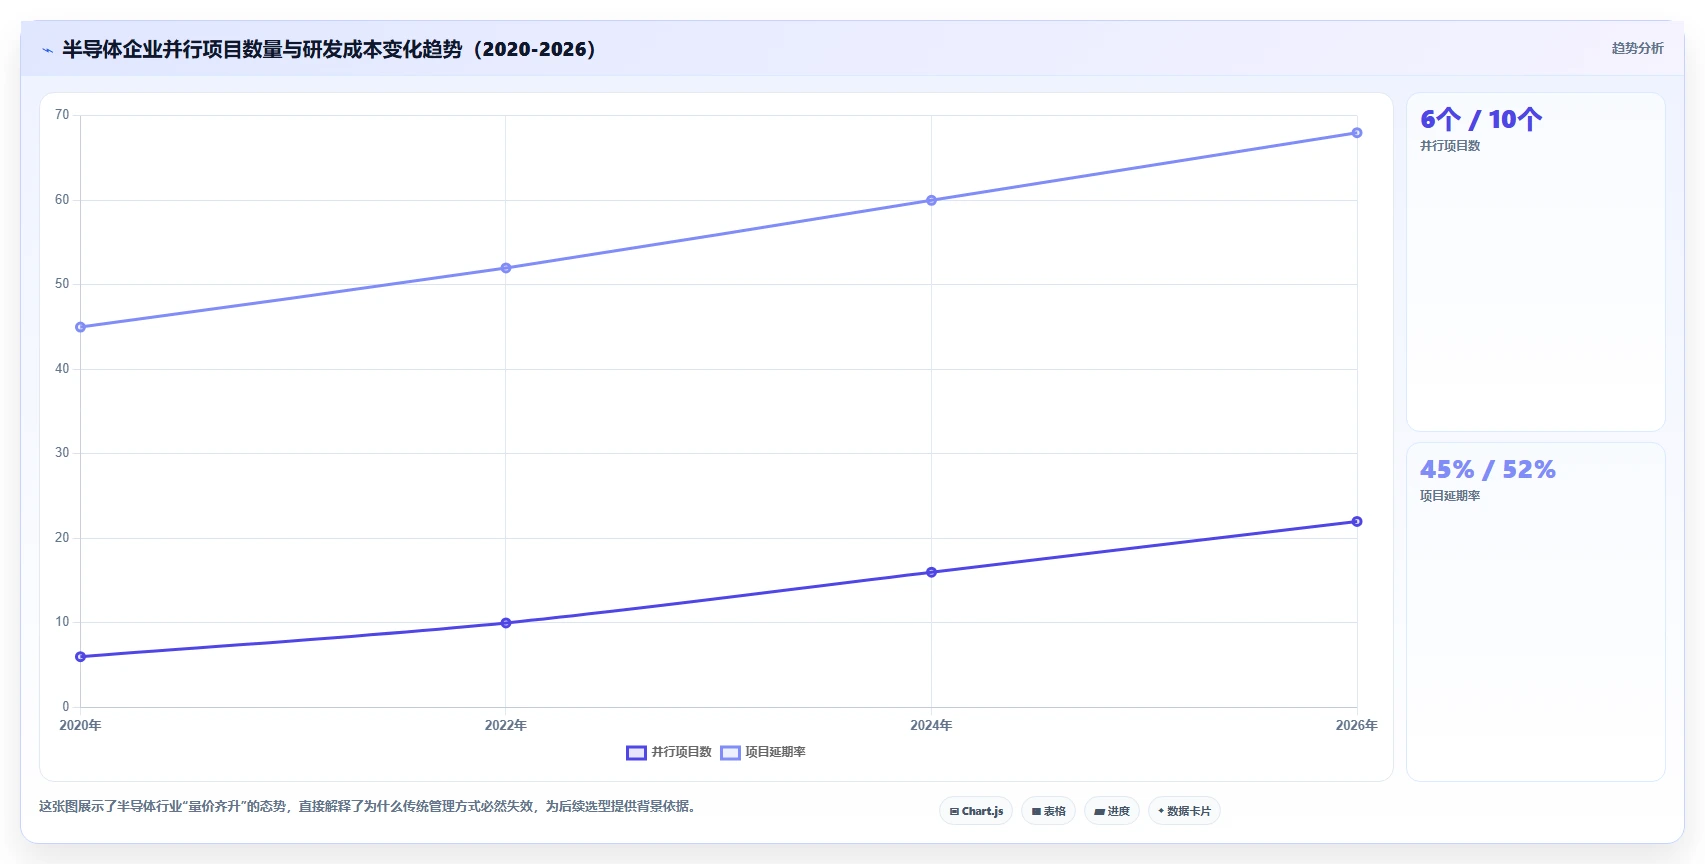Select the 数据卡片 chip

click(x=1184, y=811)
